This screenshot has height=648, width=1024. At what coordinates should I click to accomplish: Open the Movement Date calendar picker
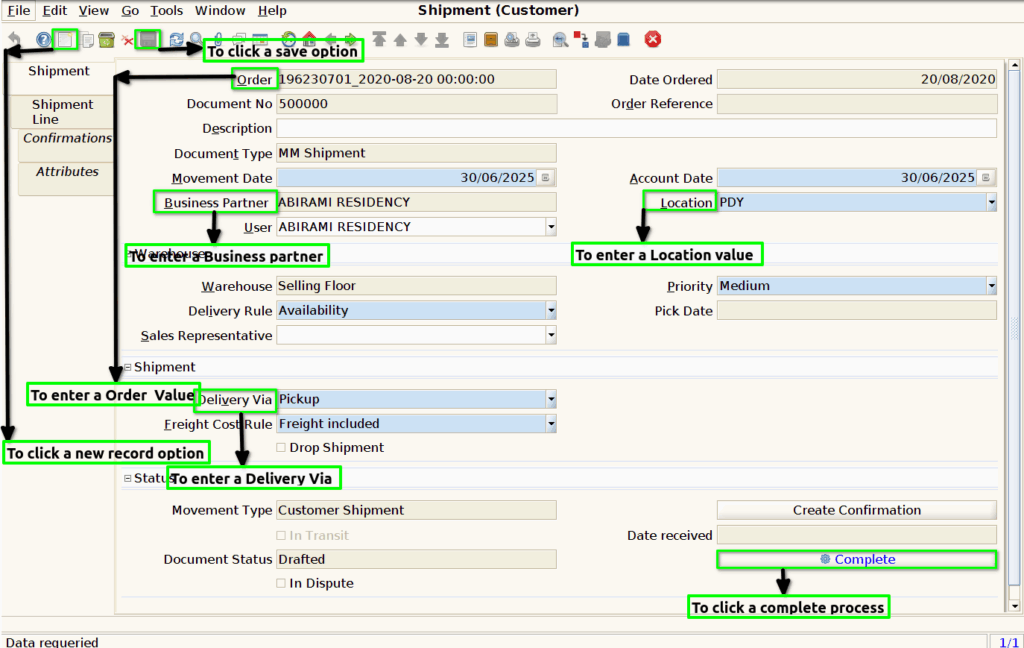point(546,177)
